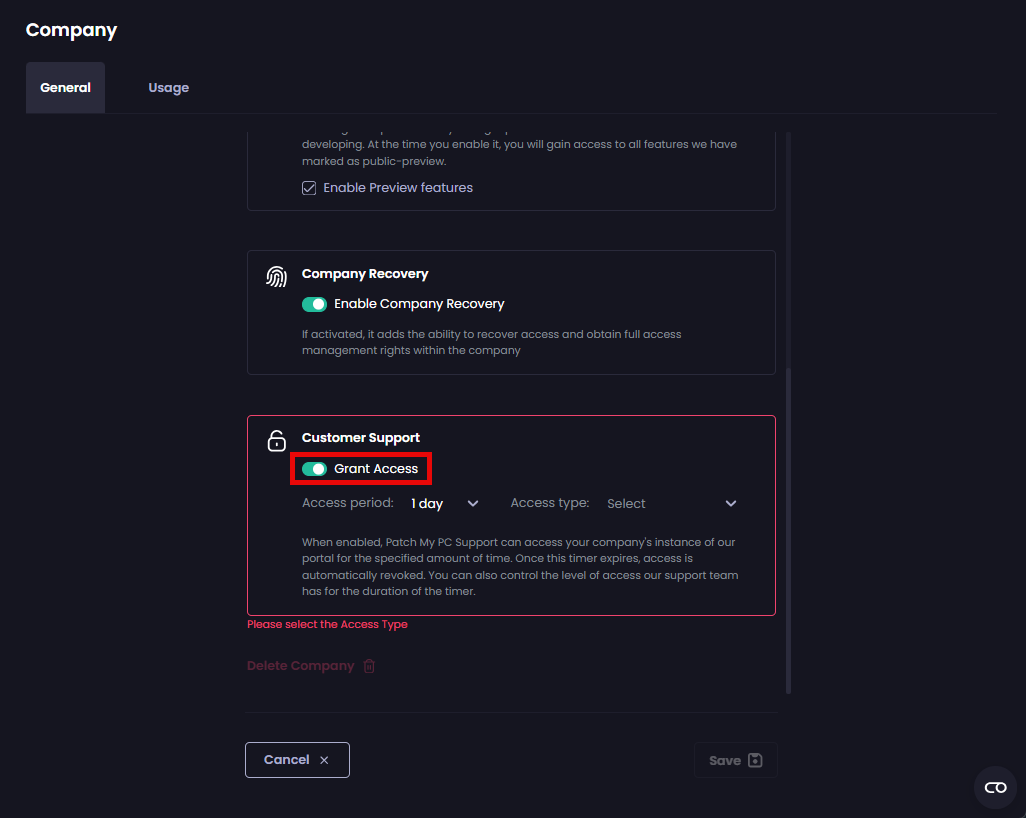Click the fingerprint Company Recovery icon
The height and width of the screenshot is (818, 1026).
(x=276, y=277)
